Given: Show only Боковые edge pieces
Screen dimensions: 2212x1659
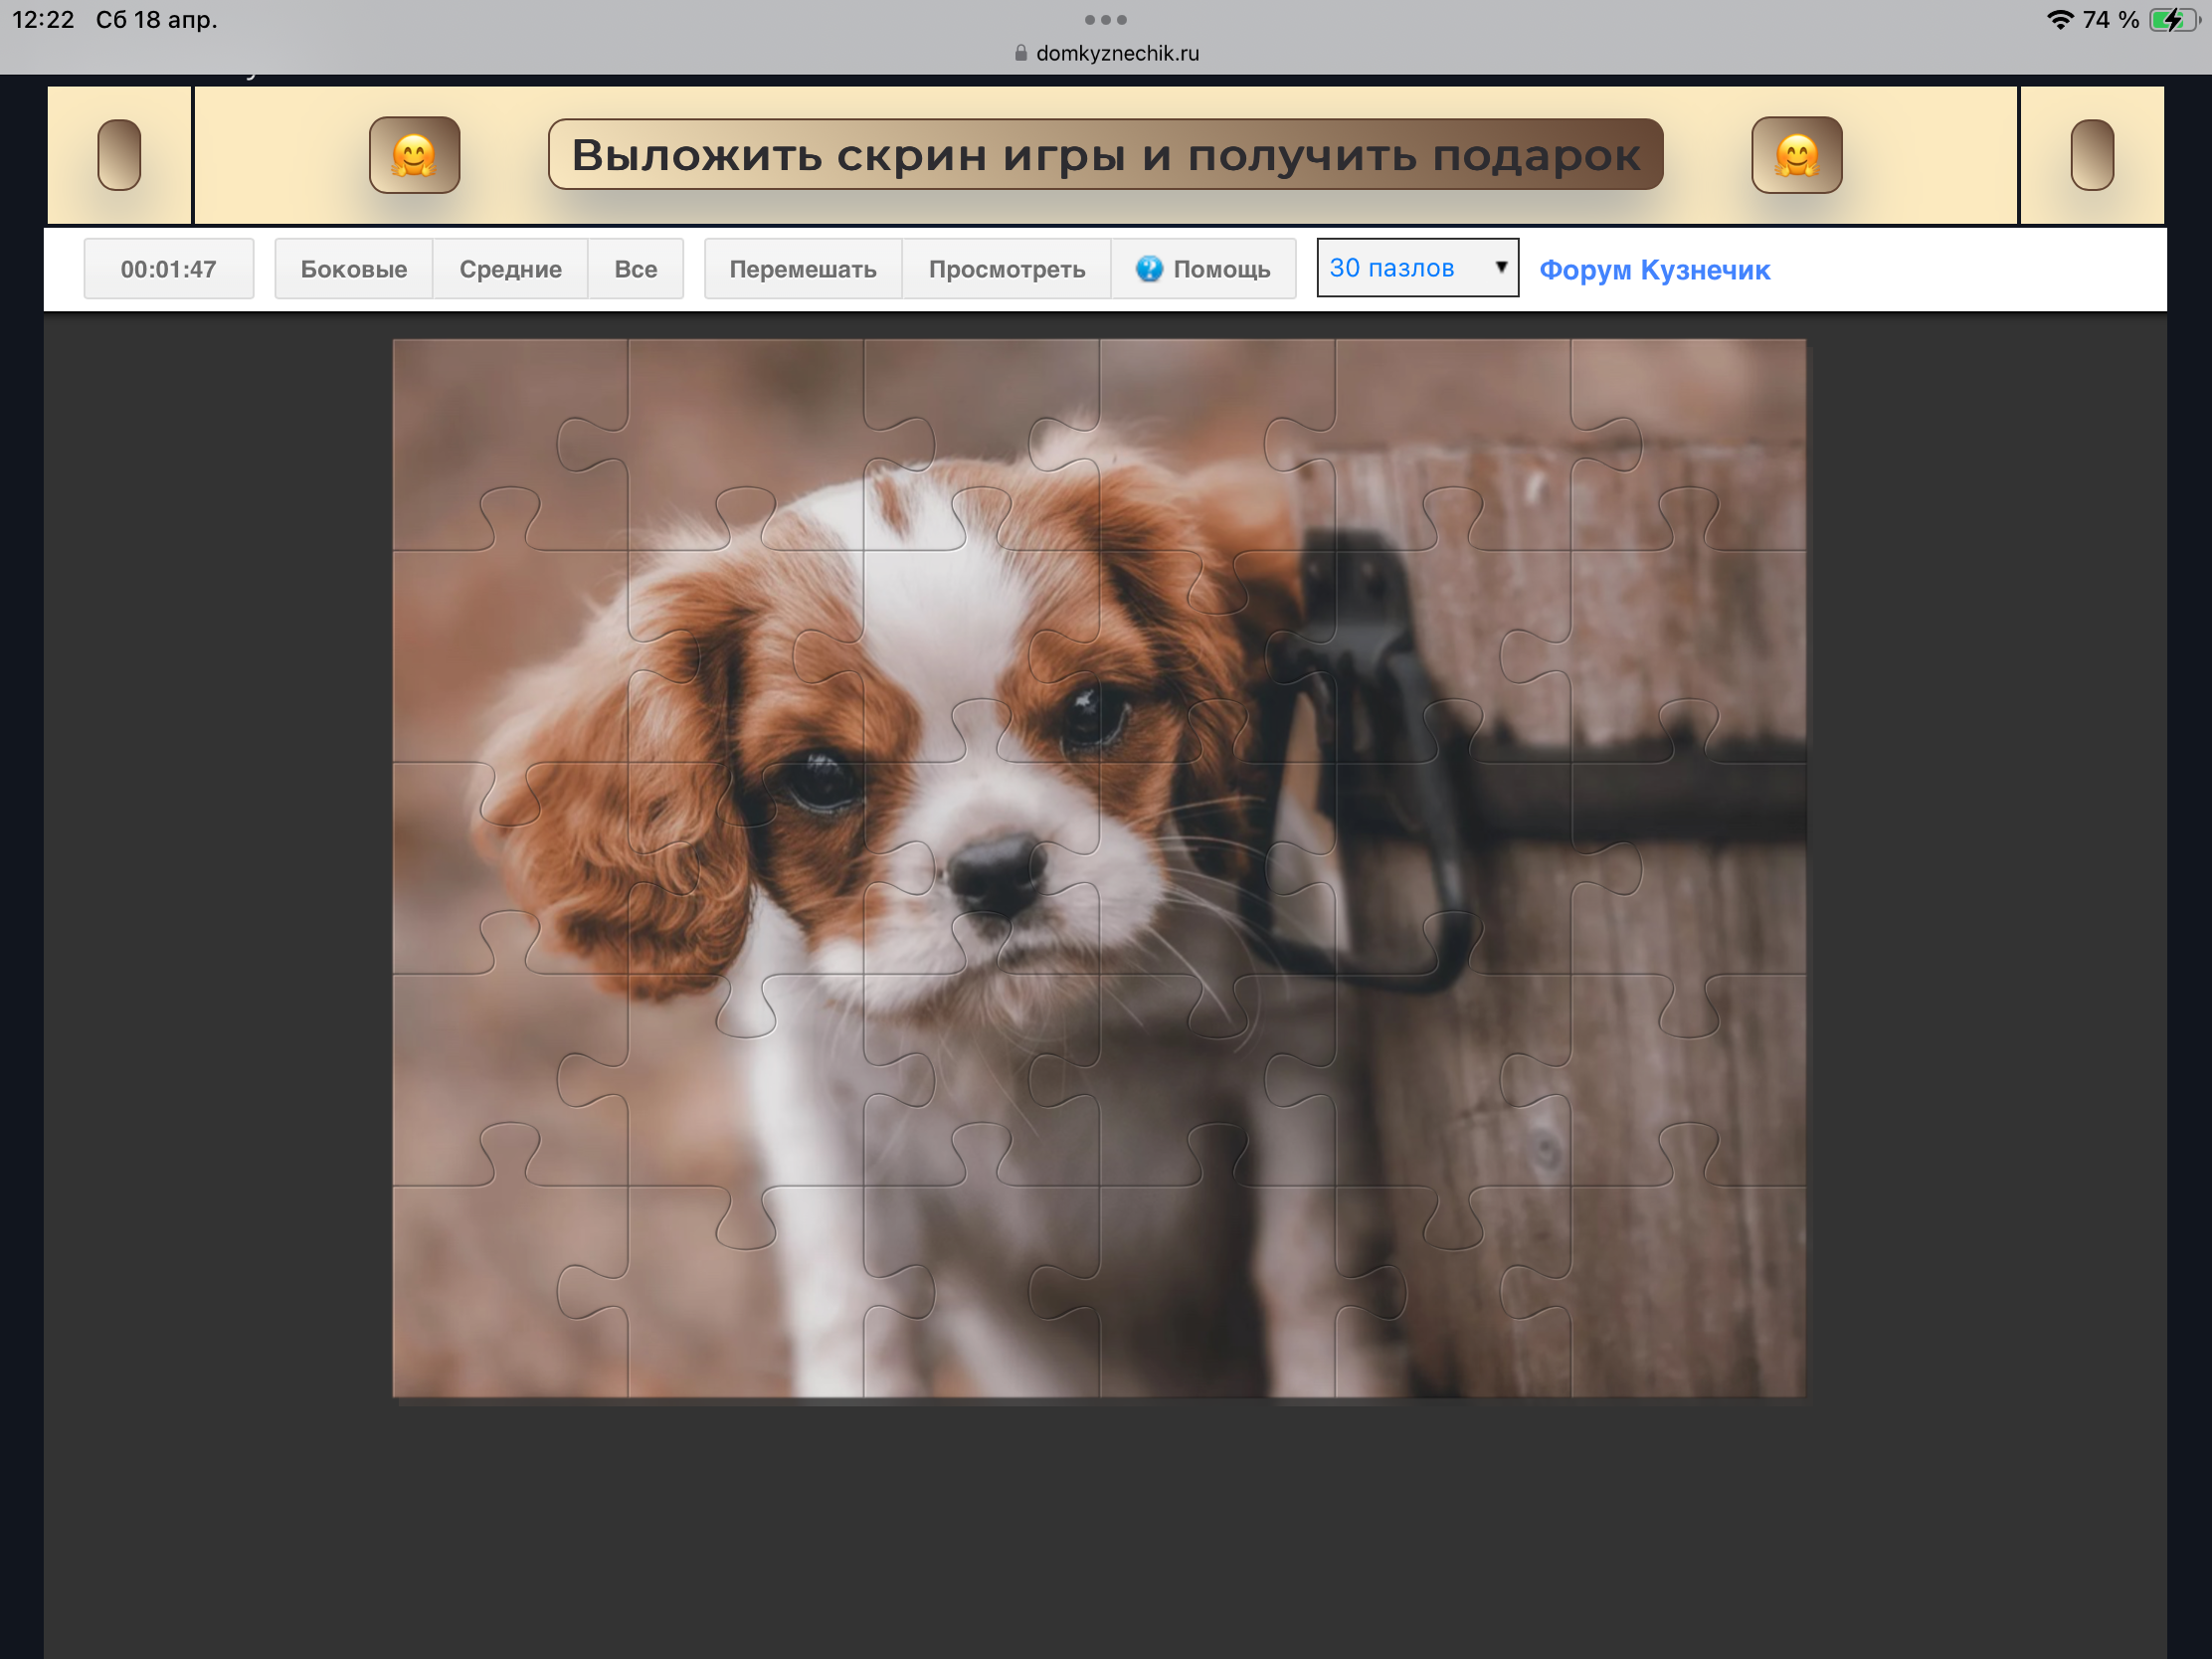Looking at the screenshot, I should click(x=353, y=268).
